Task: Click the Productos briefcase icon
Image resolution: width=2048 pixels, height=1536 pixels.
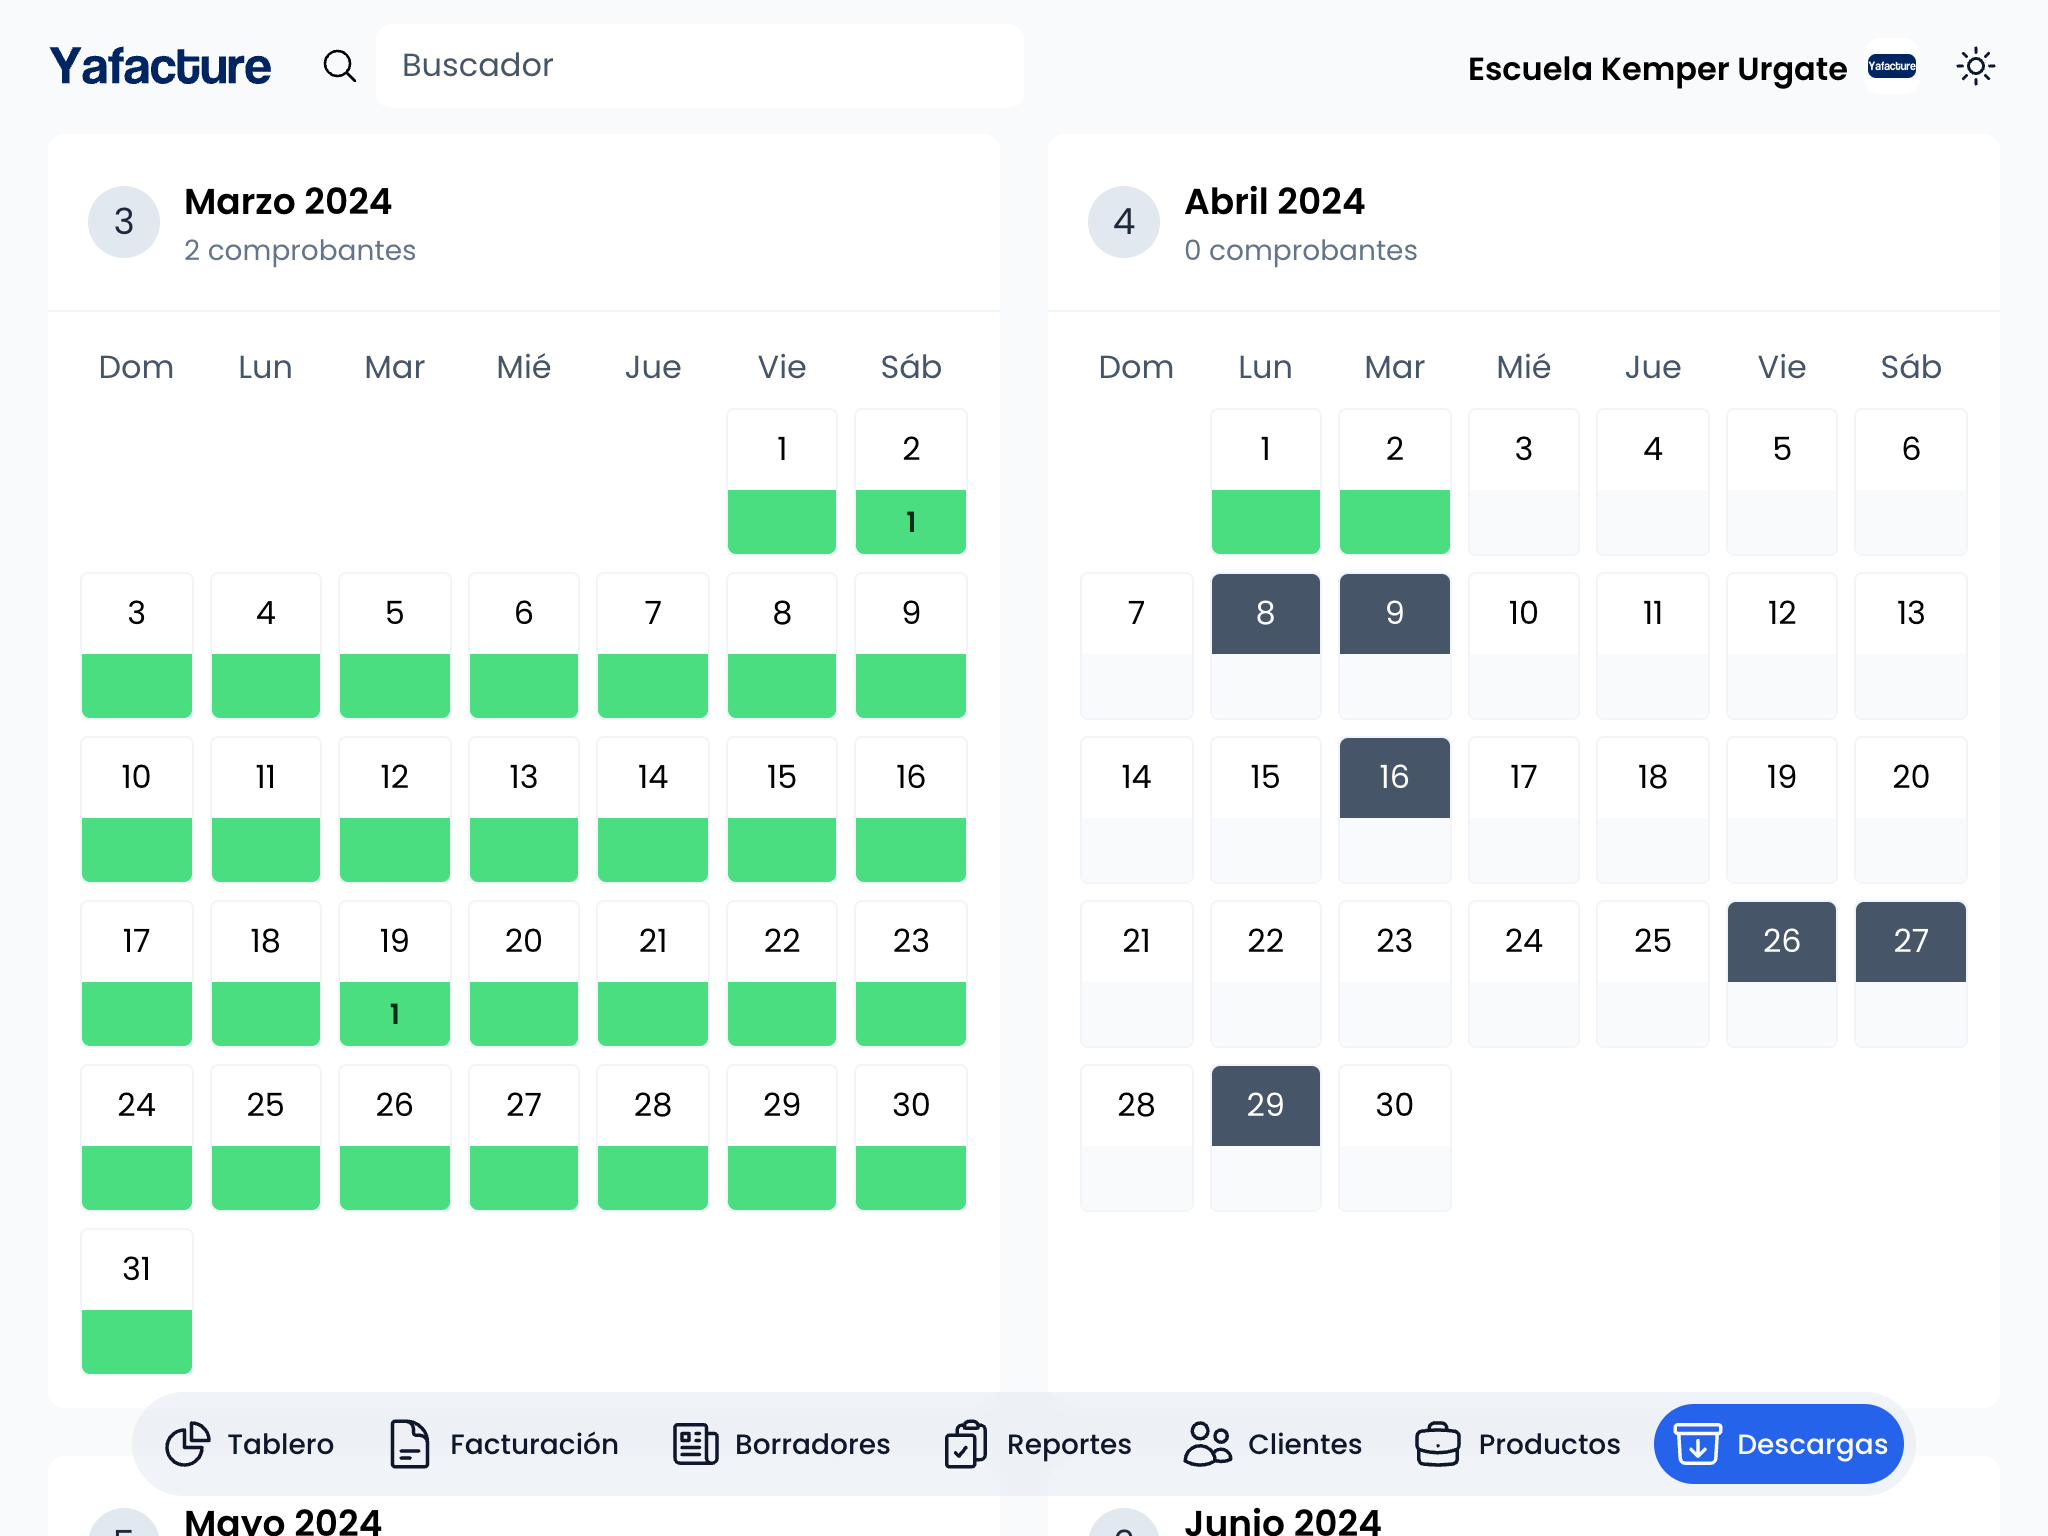Action: [1438, 1444]
